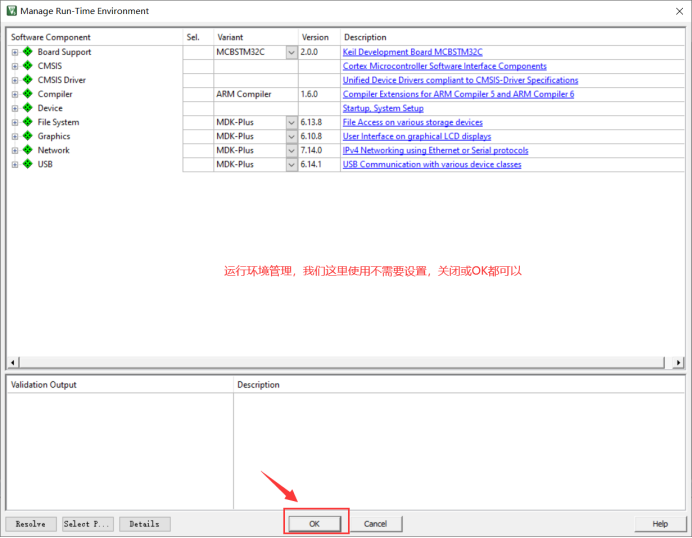Screen dimensions: 692x538
Task: Open Cortex Microcontroller Software Interface Components link
Action: tap(444, 66)
